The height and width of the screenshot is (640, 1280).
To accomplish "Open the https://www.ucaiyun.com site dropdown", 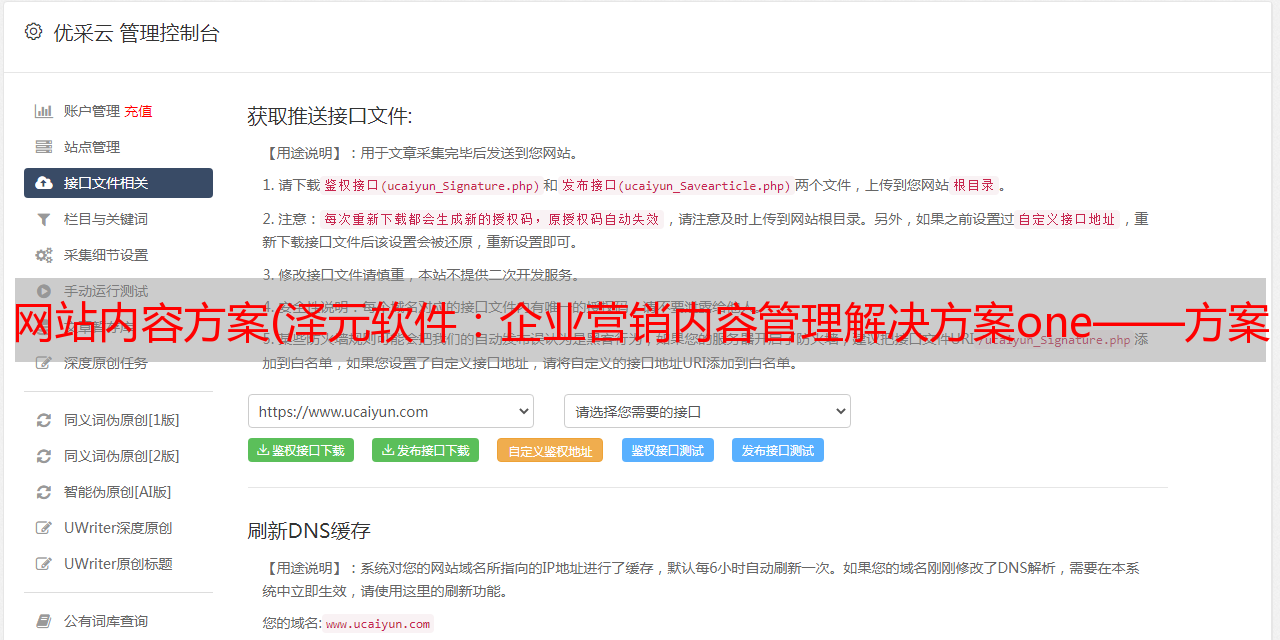I will (391, 411).
